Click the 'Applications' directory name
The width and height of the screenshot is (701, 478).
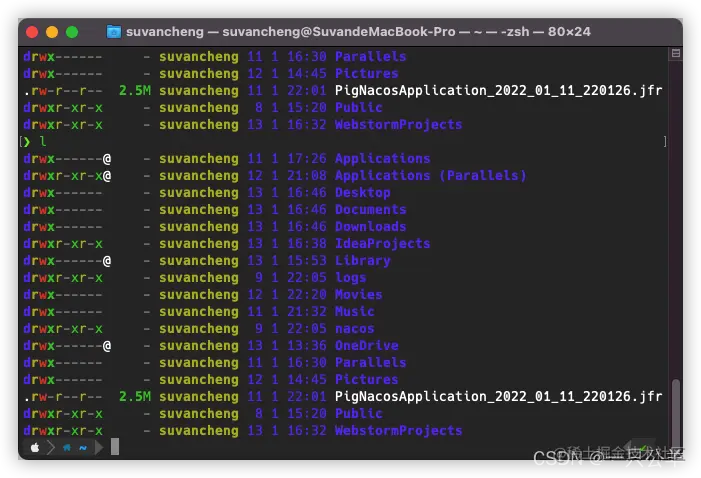[x=383, y=159]
